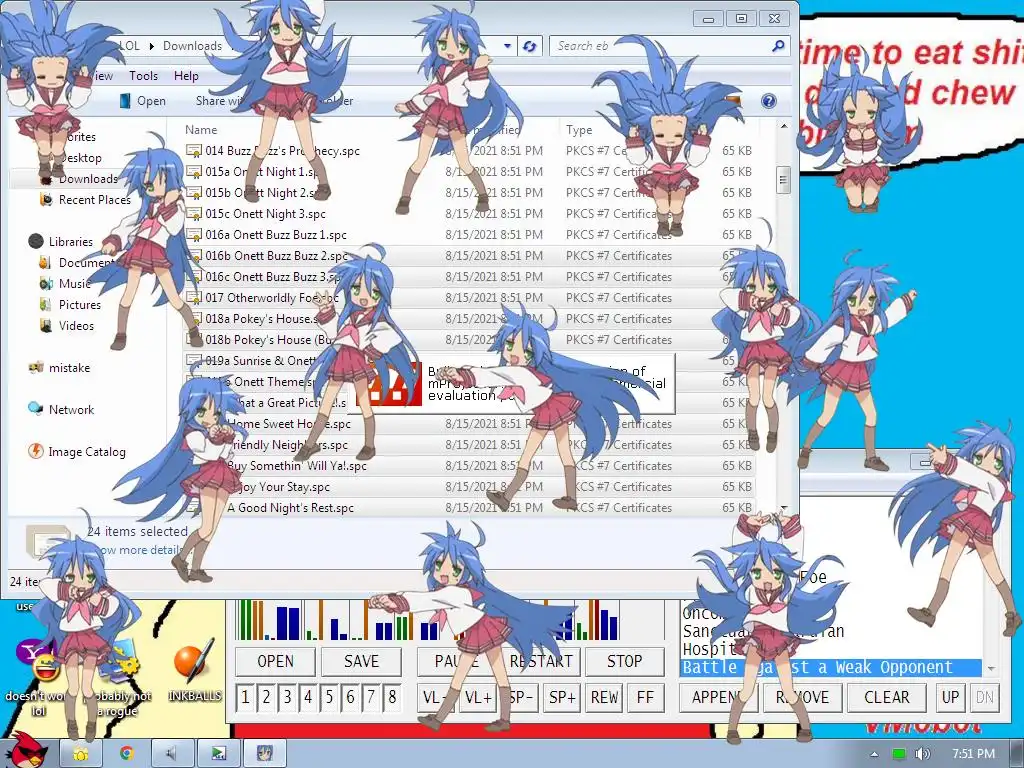Click the refresh icon beside the address bar
Image resolution: width=1024 pixels, height=768 pixels.
click(x=530, y=46)
